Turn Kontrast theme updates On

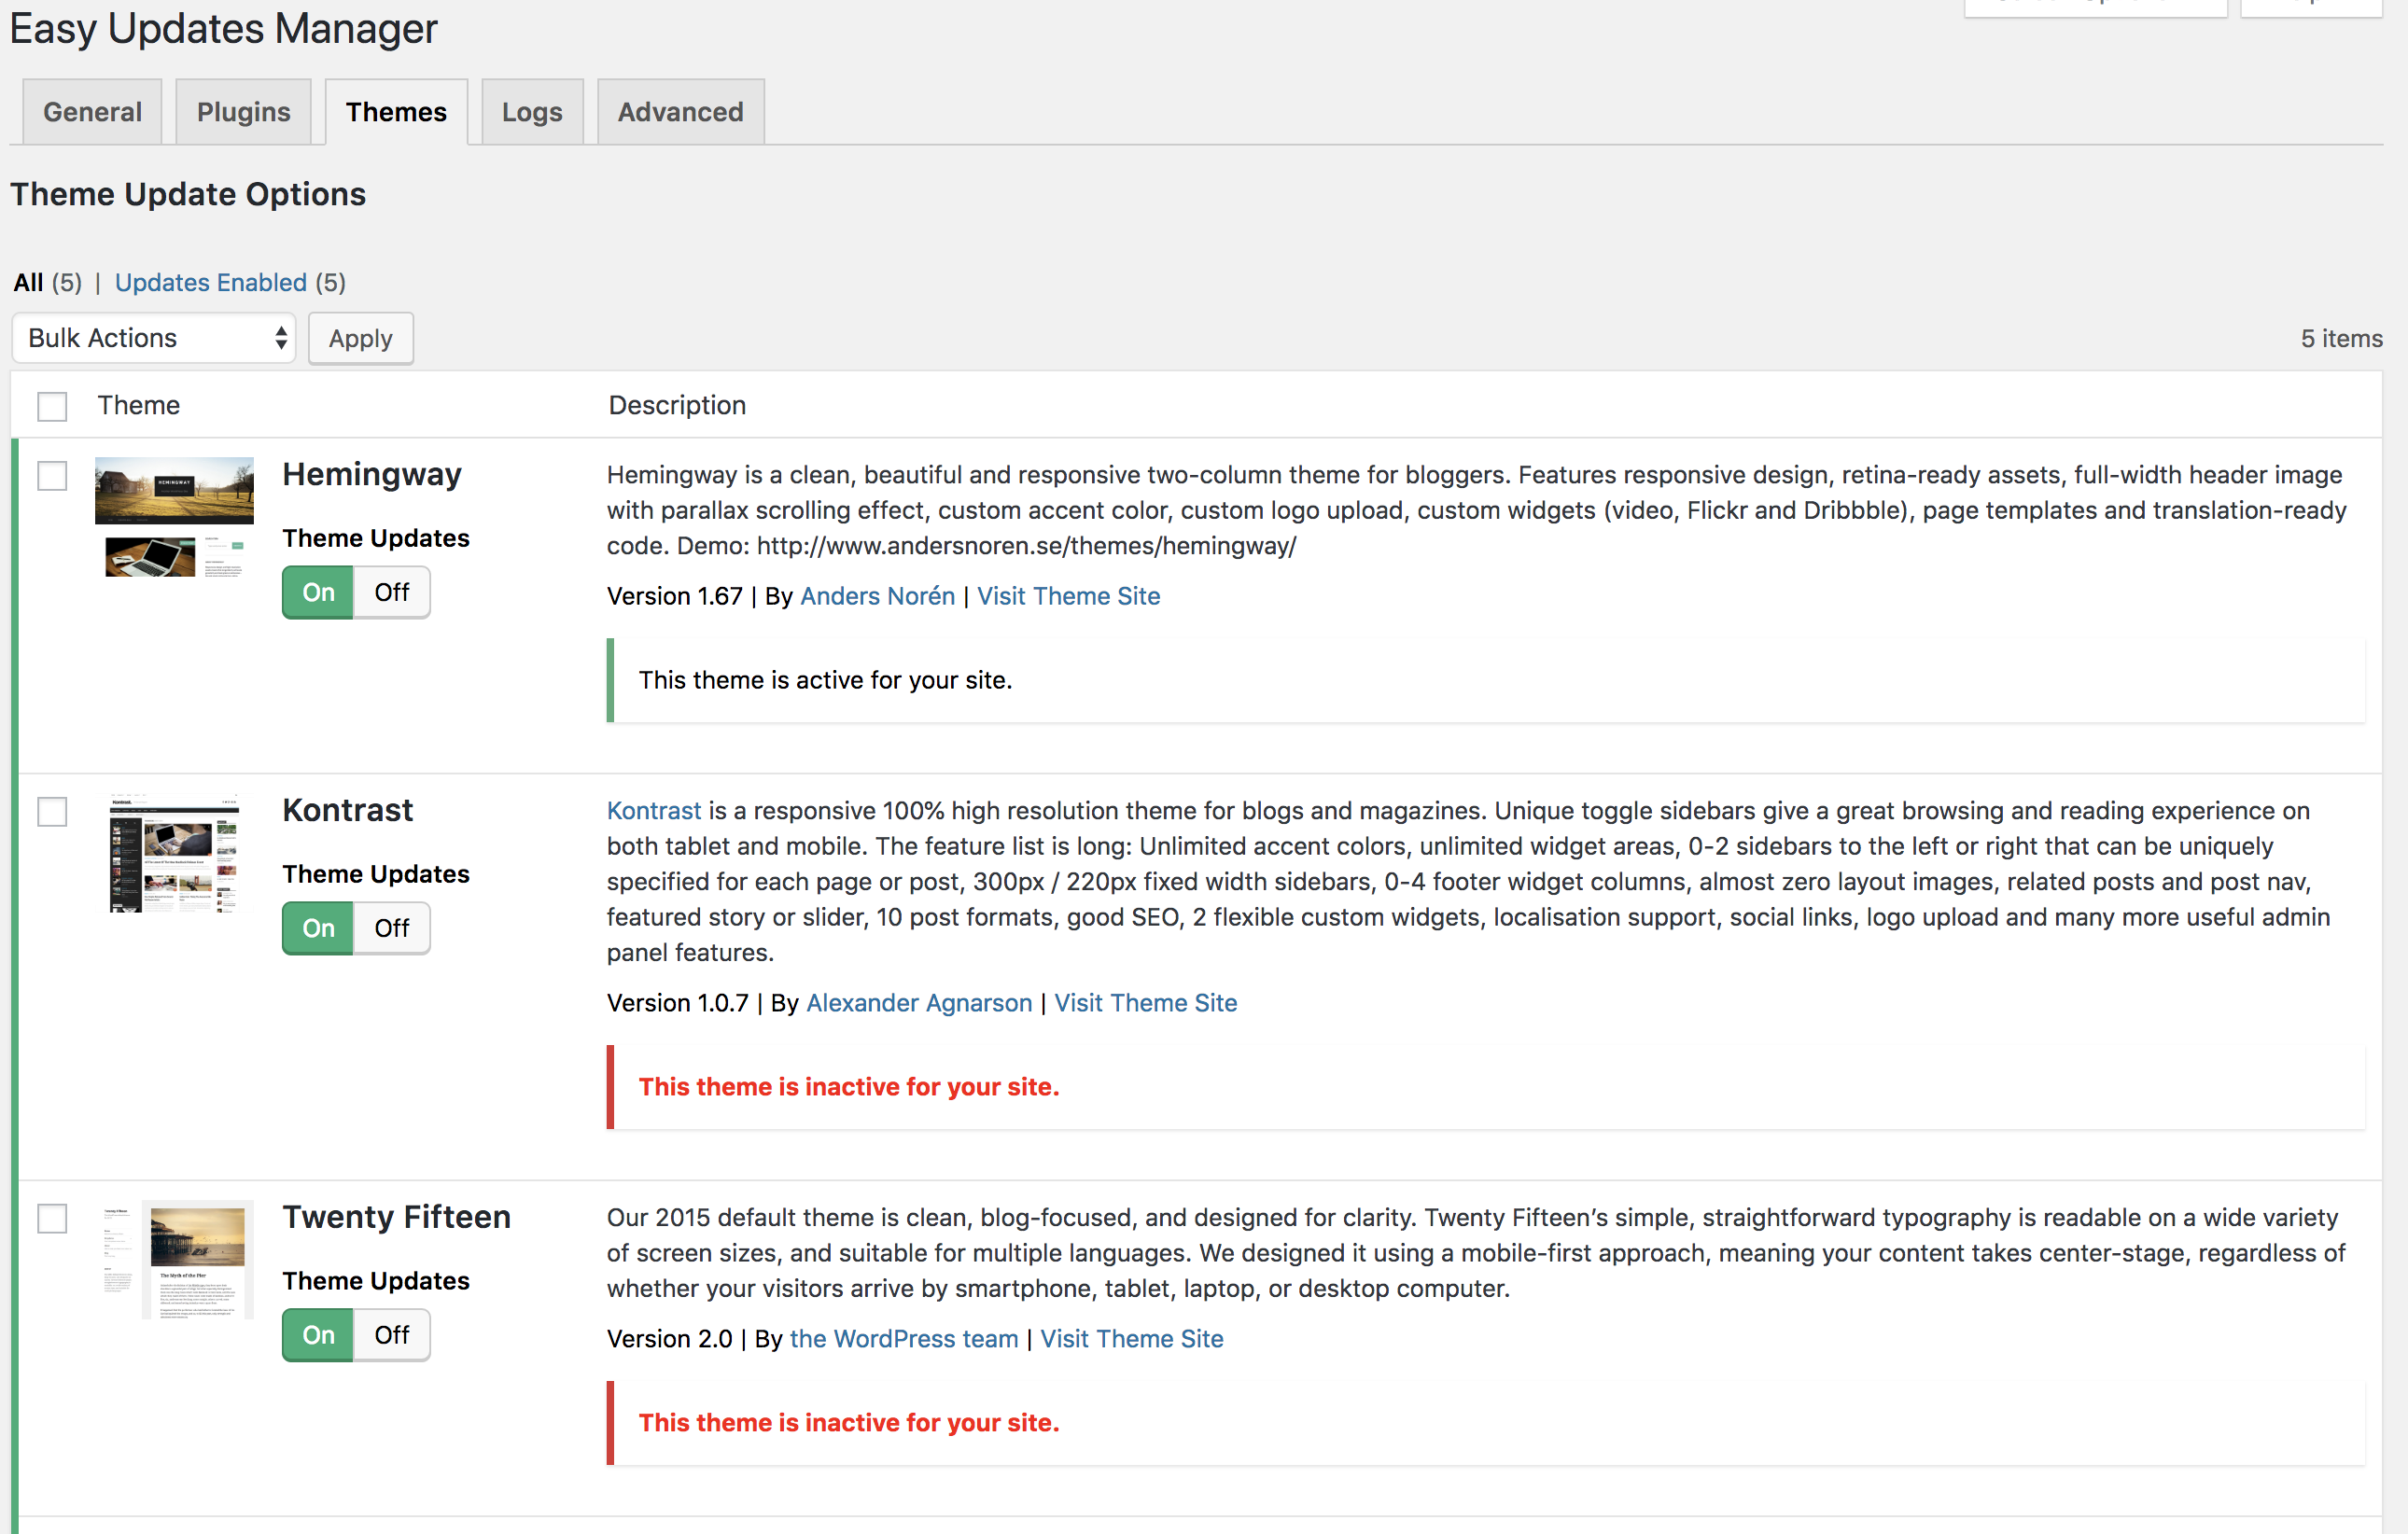318,929
